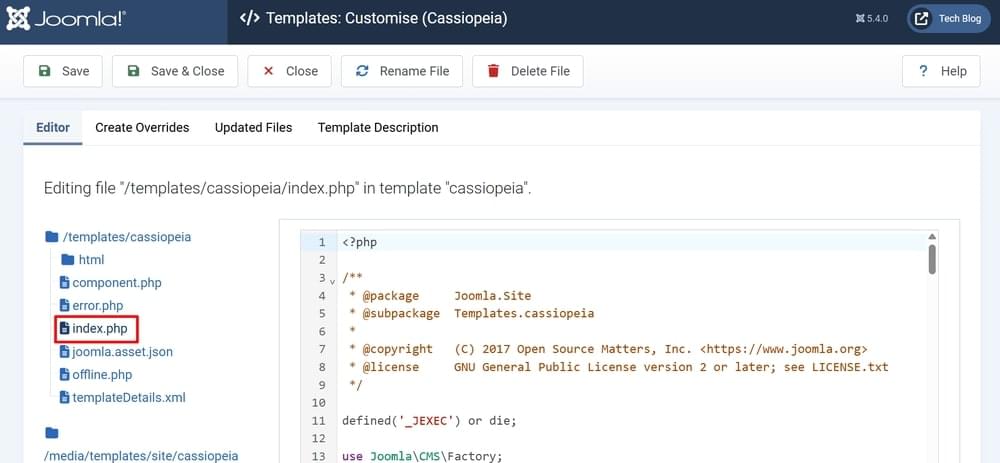This screenshot has height=463, width=1000.
Task: Click Rename File button
Action: pos(402,71)
